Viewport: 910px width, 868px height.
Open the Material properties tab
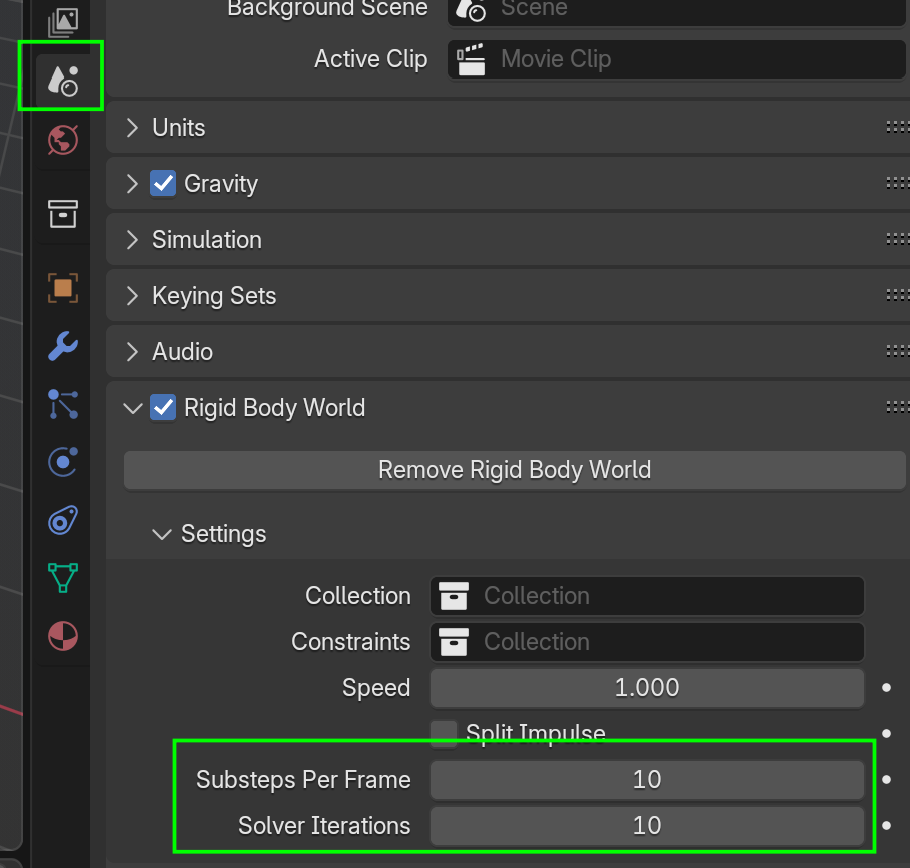63,636
